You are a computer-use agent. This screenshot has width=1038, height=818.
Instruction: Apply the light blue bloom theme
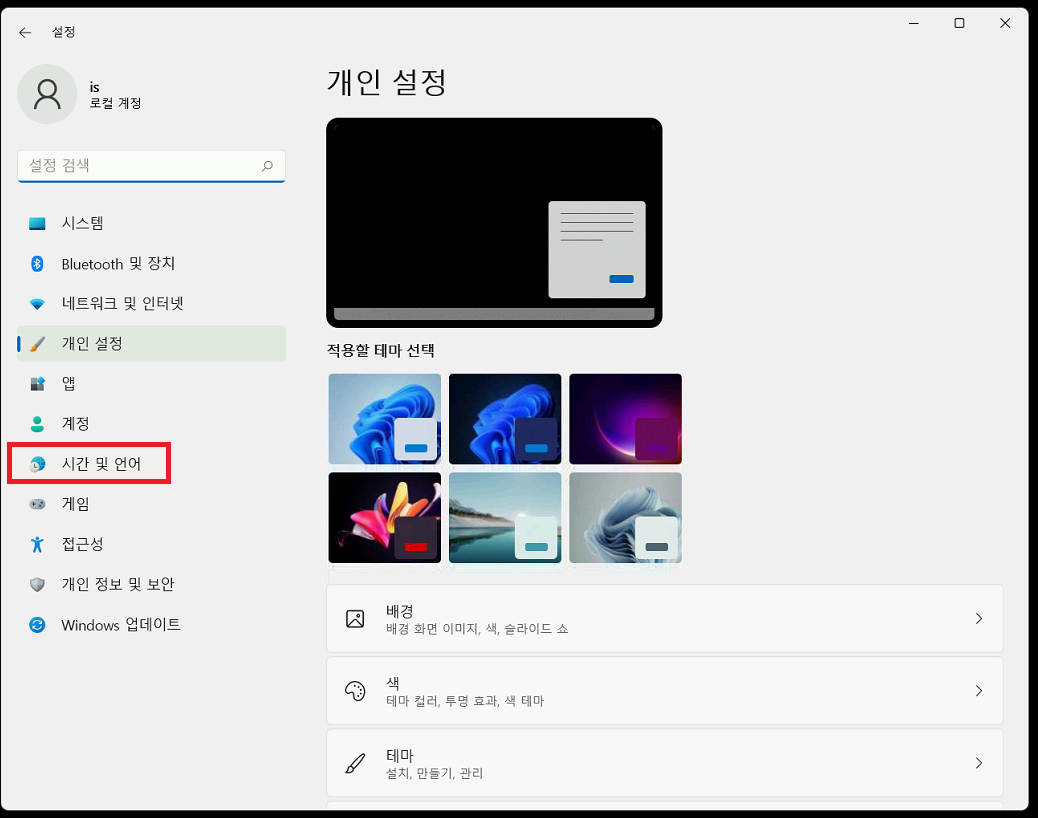point(385,419)
